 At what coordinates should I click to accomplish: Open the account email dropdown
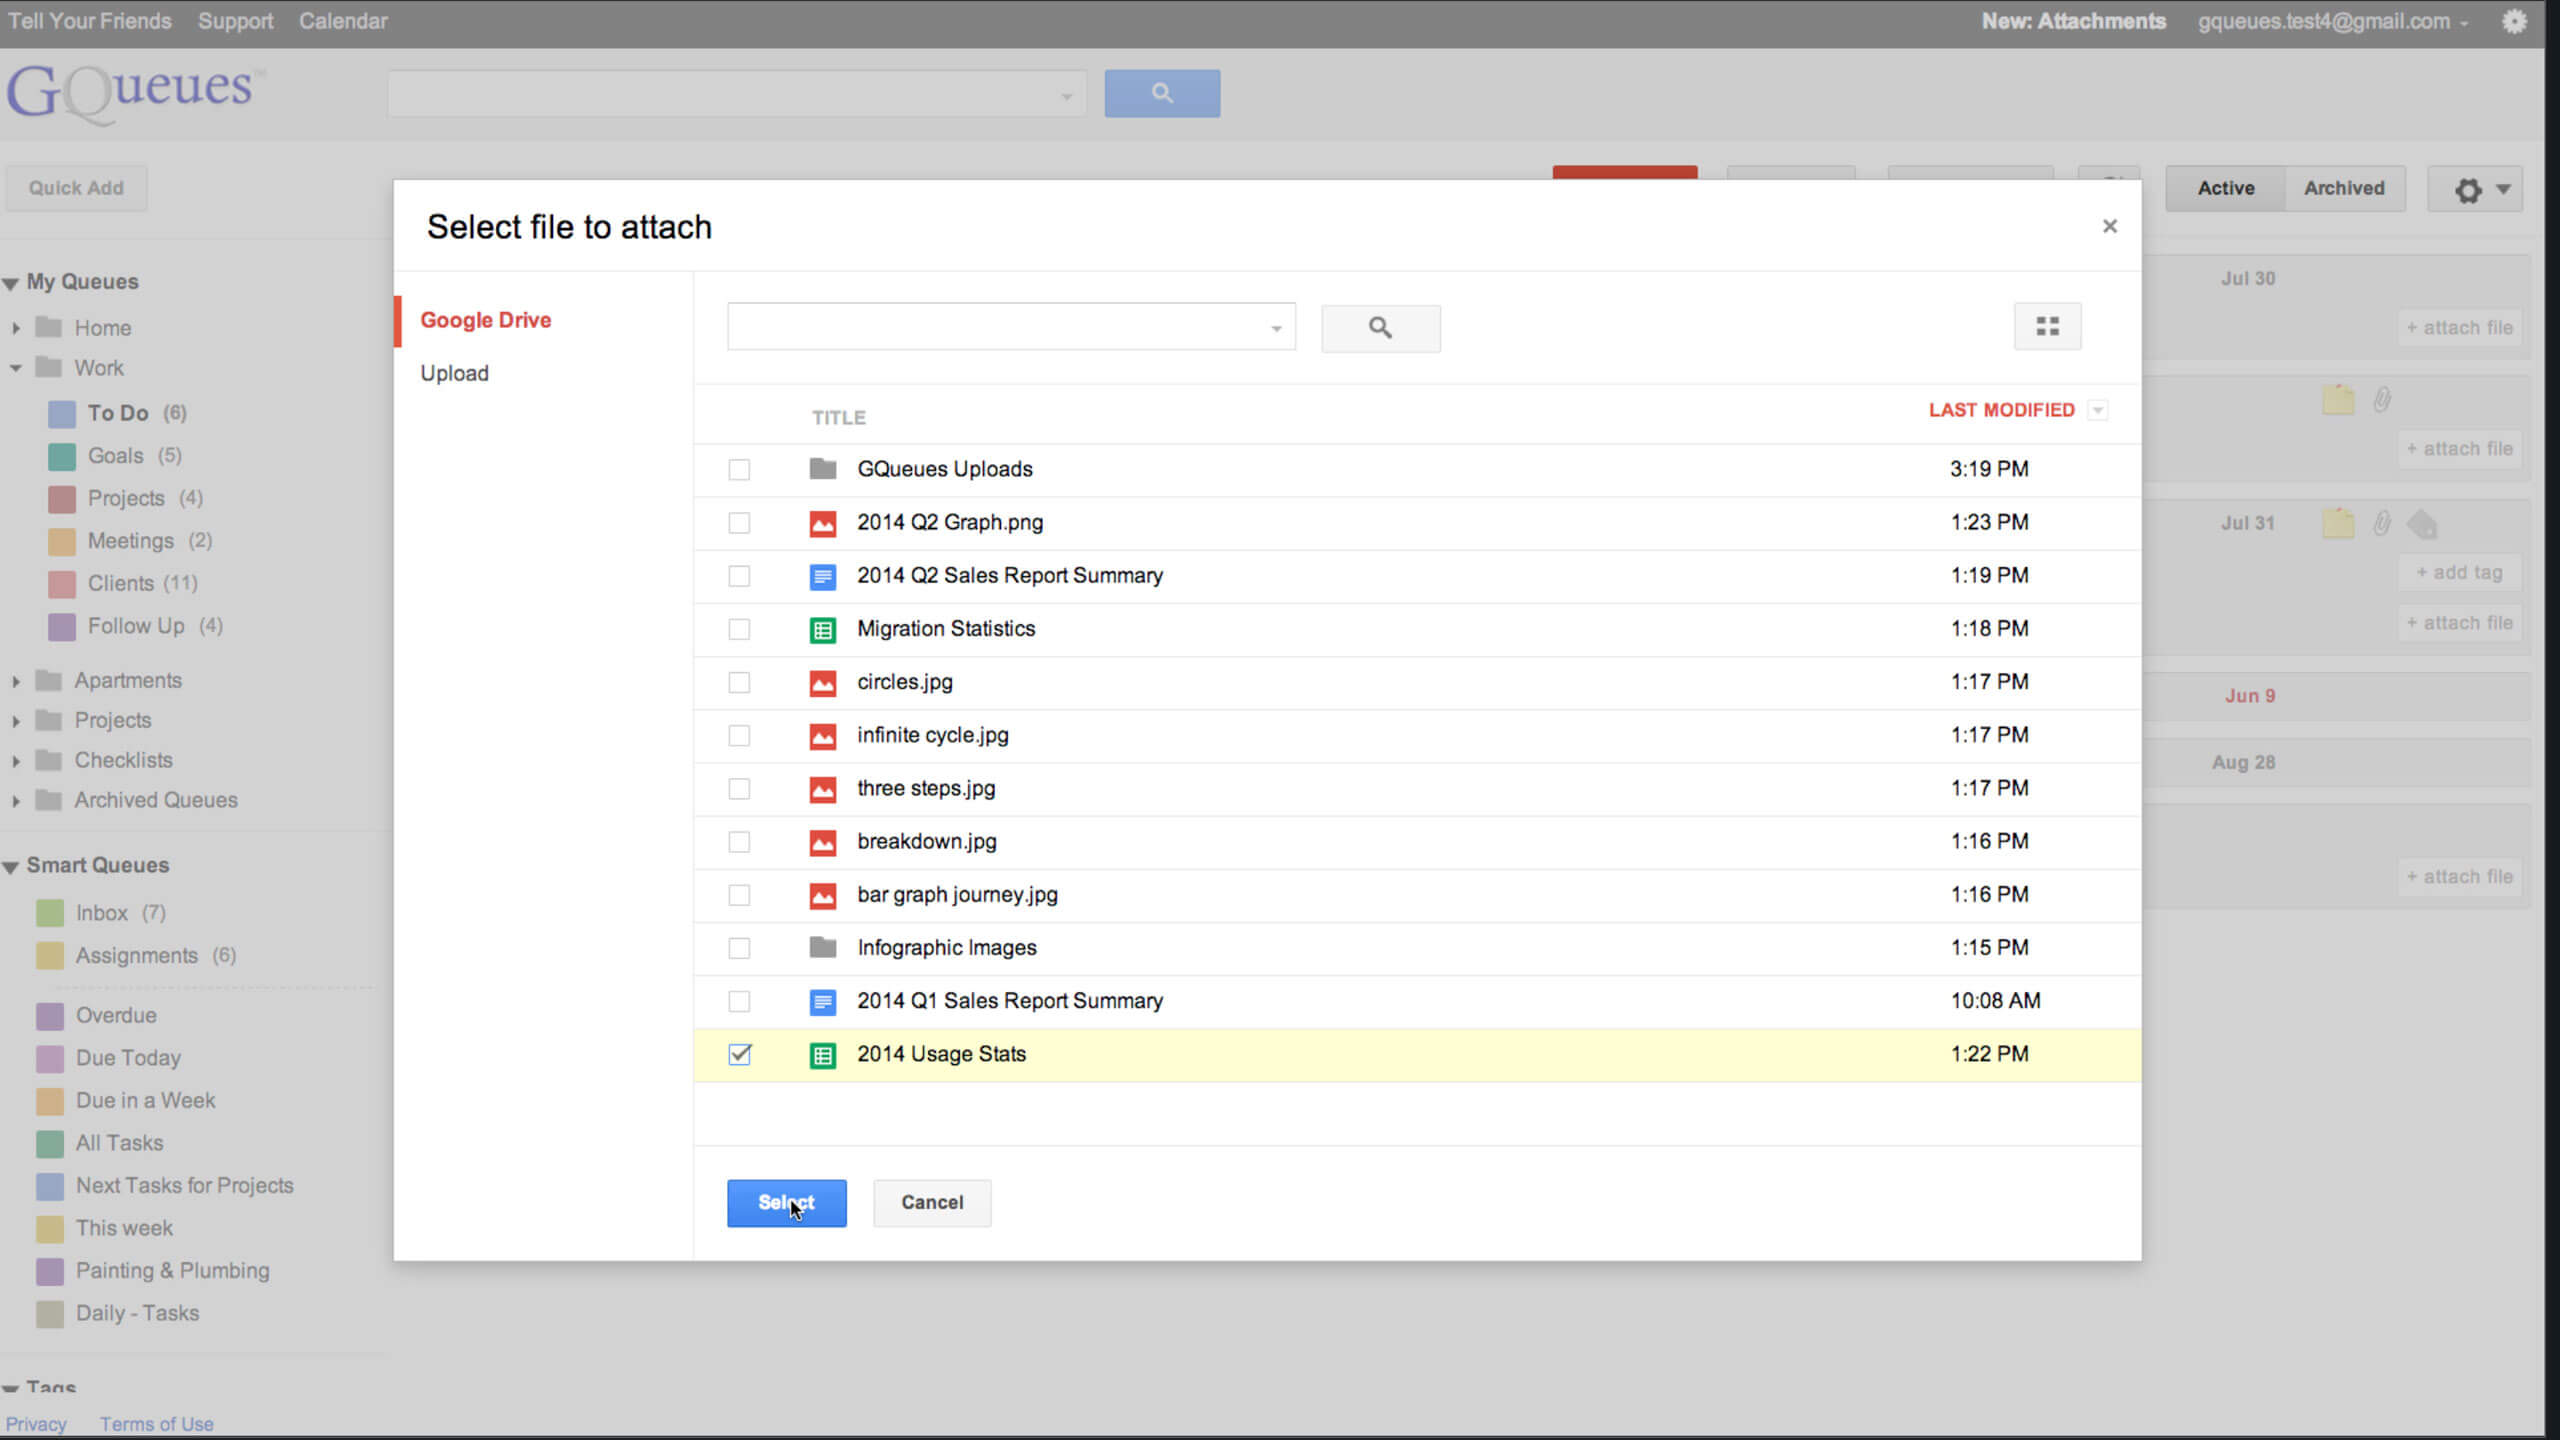click(2464, 23)
